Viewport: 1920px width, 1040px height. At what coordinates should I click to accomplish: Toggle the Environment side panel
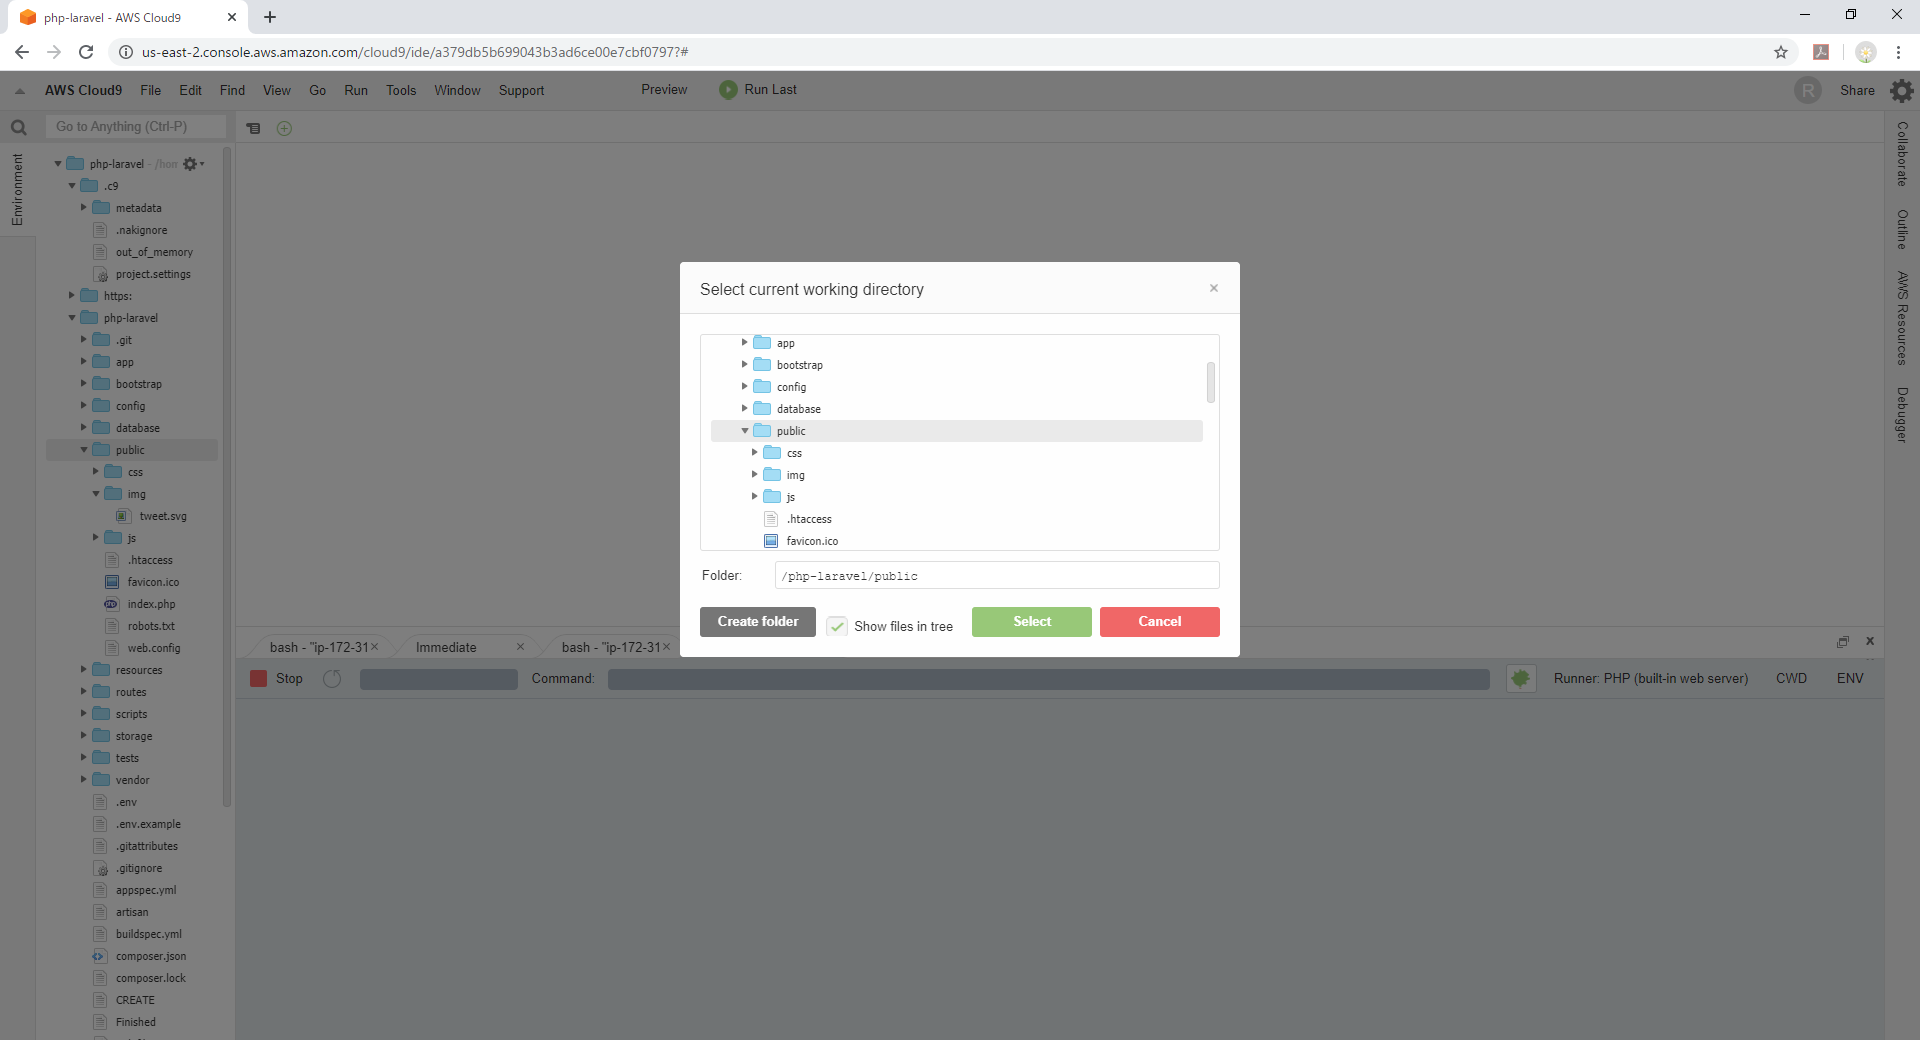17,189
